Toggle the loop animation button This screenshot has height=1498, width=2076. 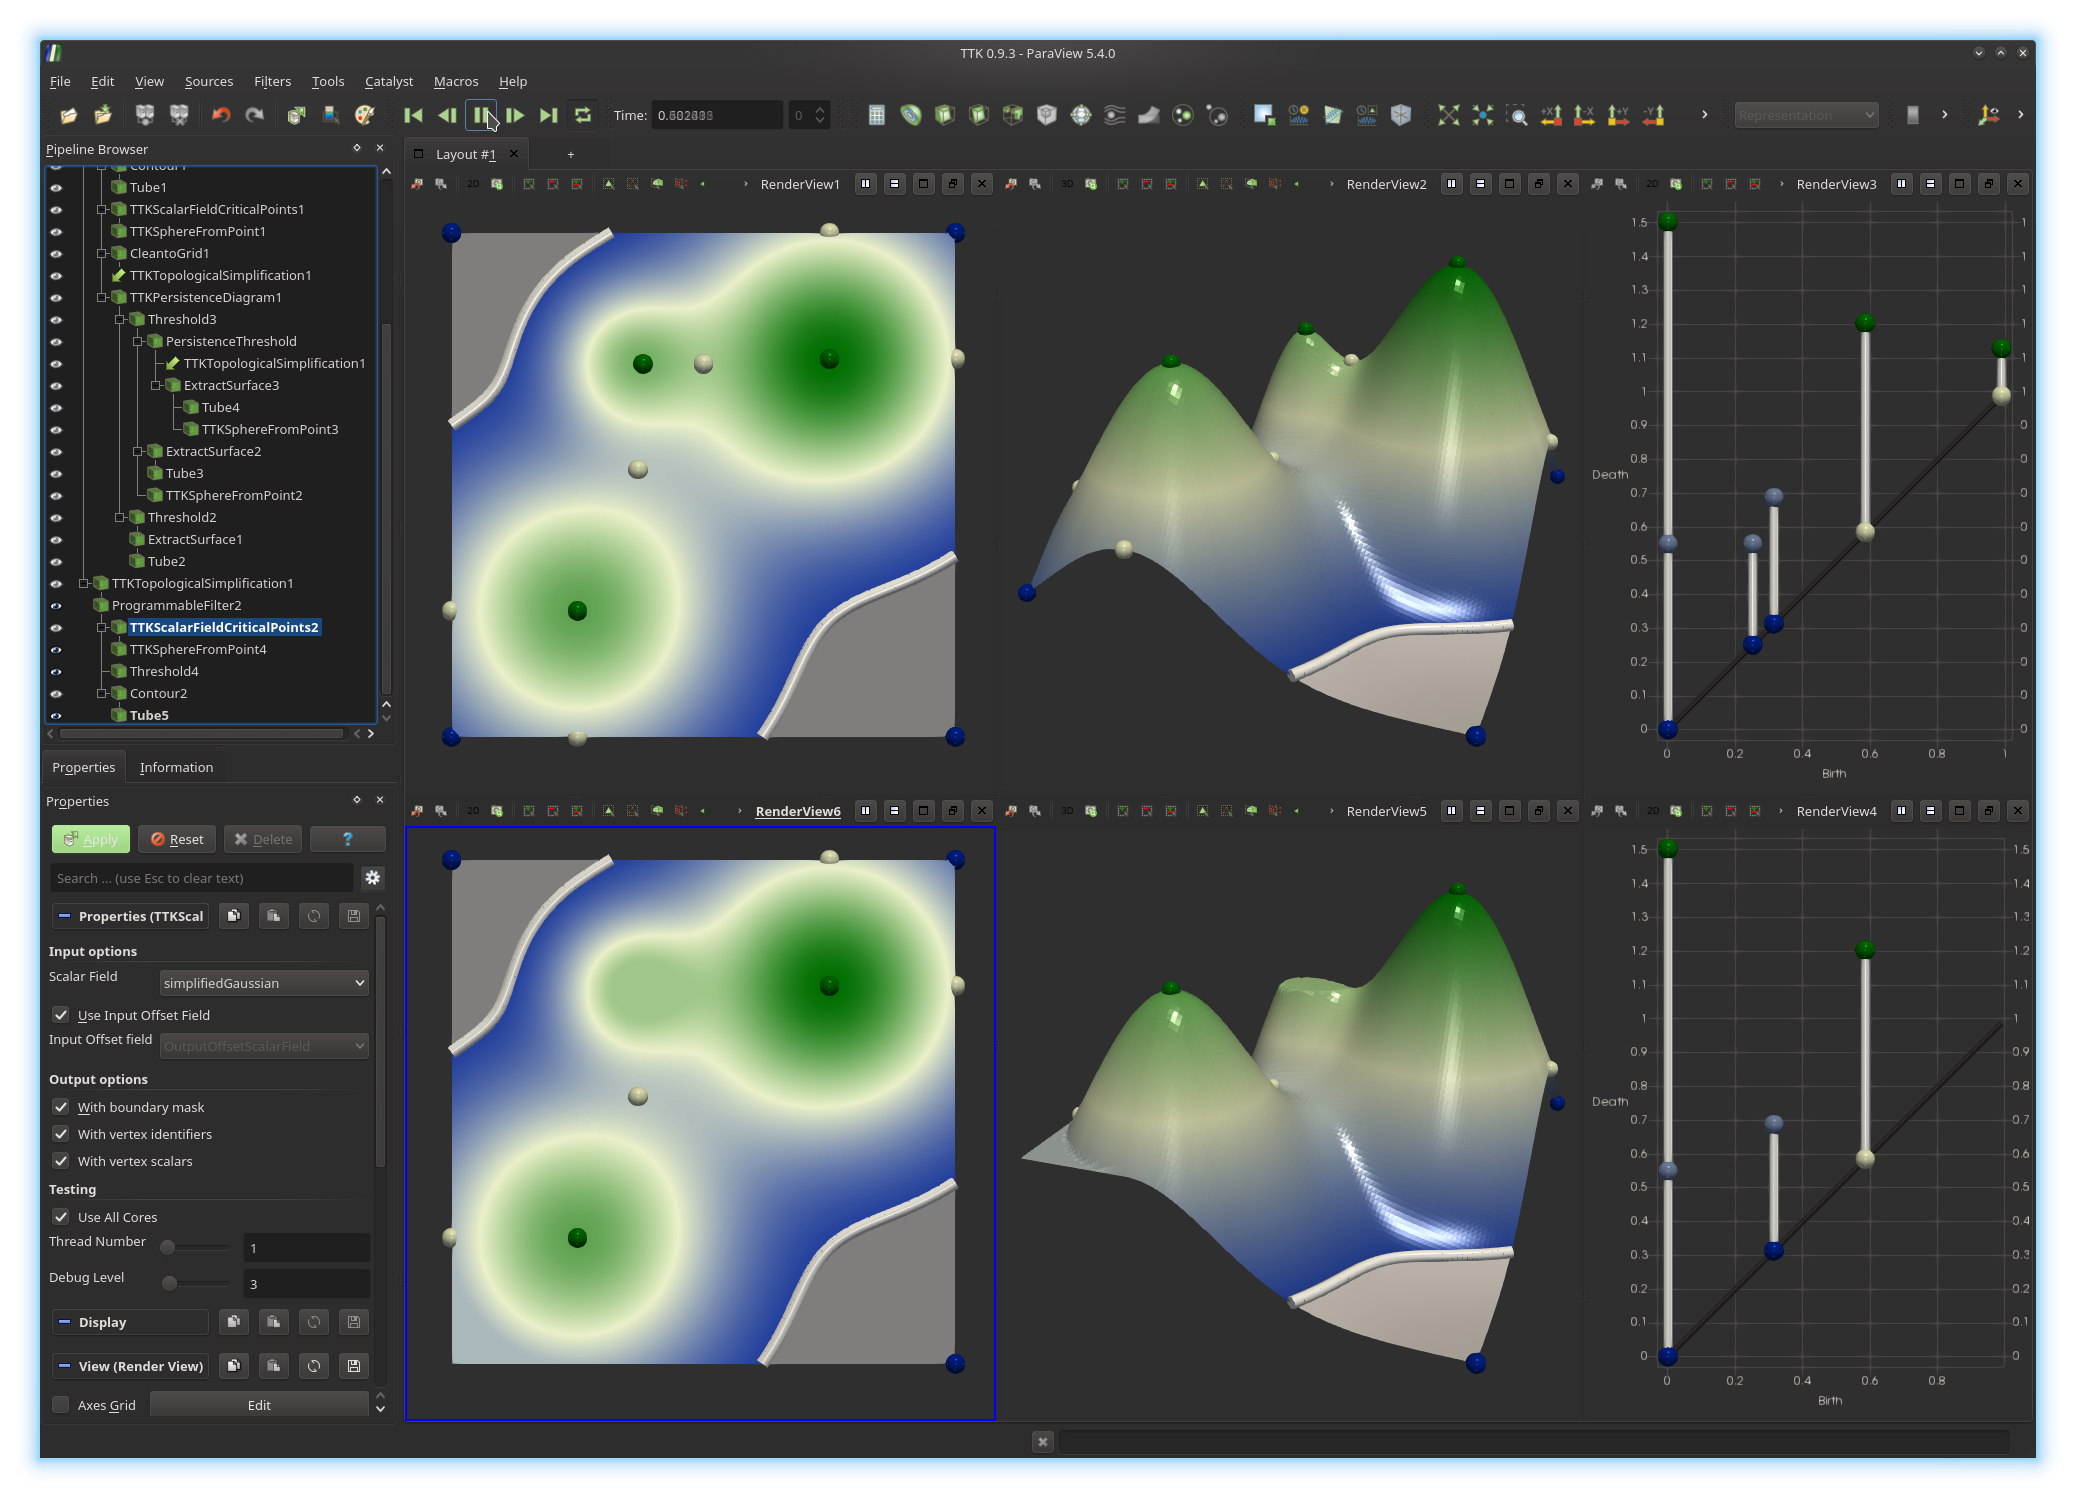click(x=583, y=115)
